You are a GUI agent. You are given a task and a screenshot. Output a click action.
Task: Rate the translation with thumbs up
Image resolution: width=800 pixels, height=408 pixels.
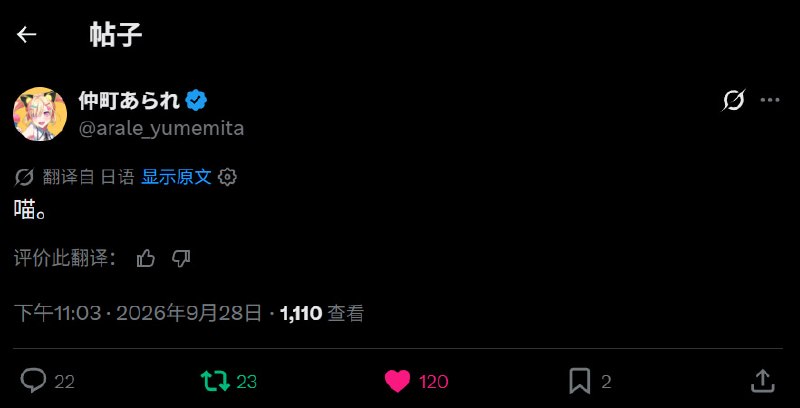point(146,259)
